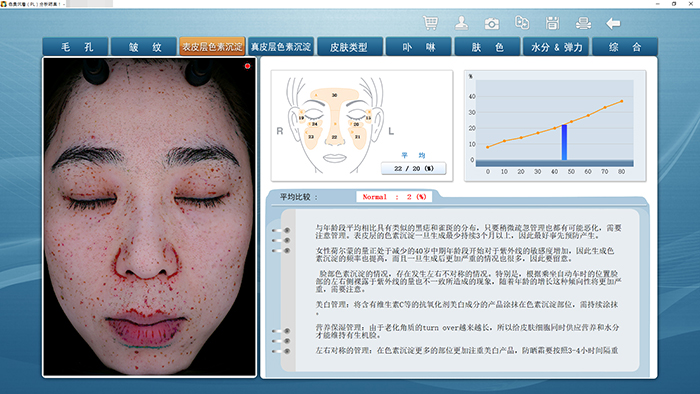The image size is (700, 394).
Task: Click the compare images icon
Action: click(x=522, y=23)
